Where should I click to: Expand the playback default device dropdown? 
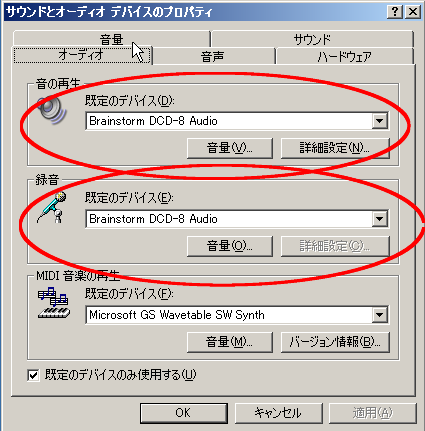pos(380,121)
